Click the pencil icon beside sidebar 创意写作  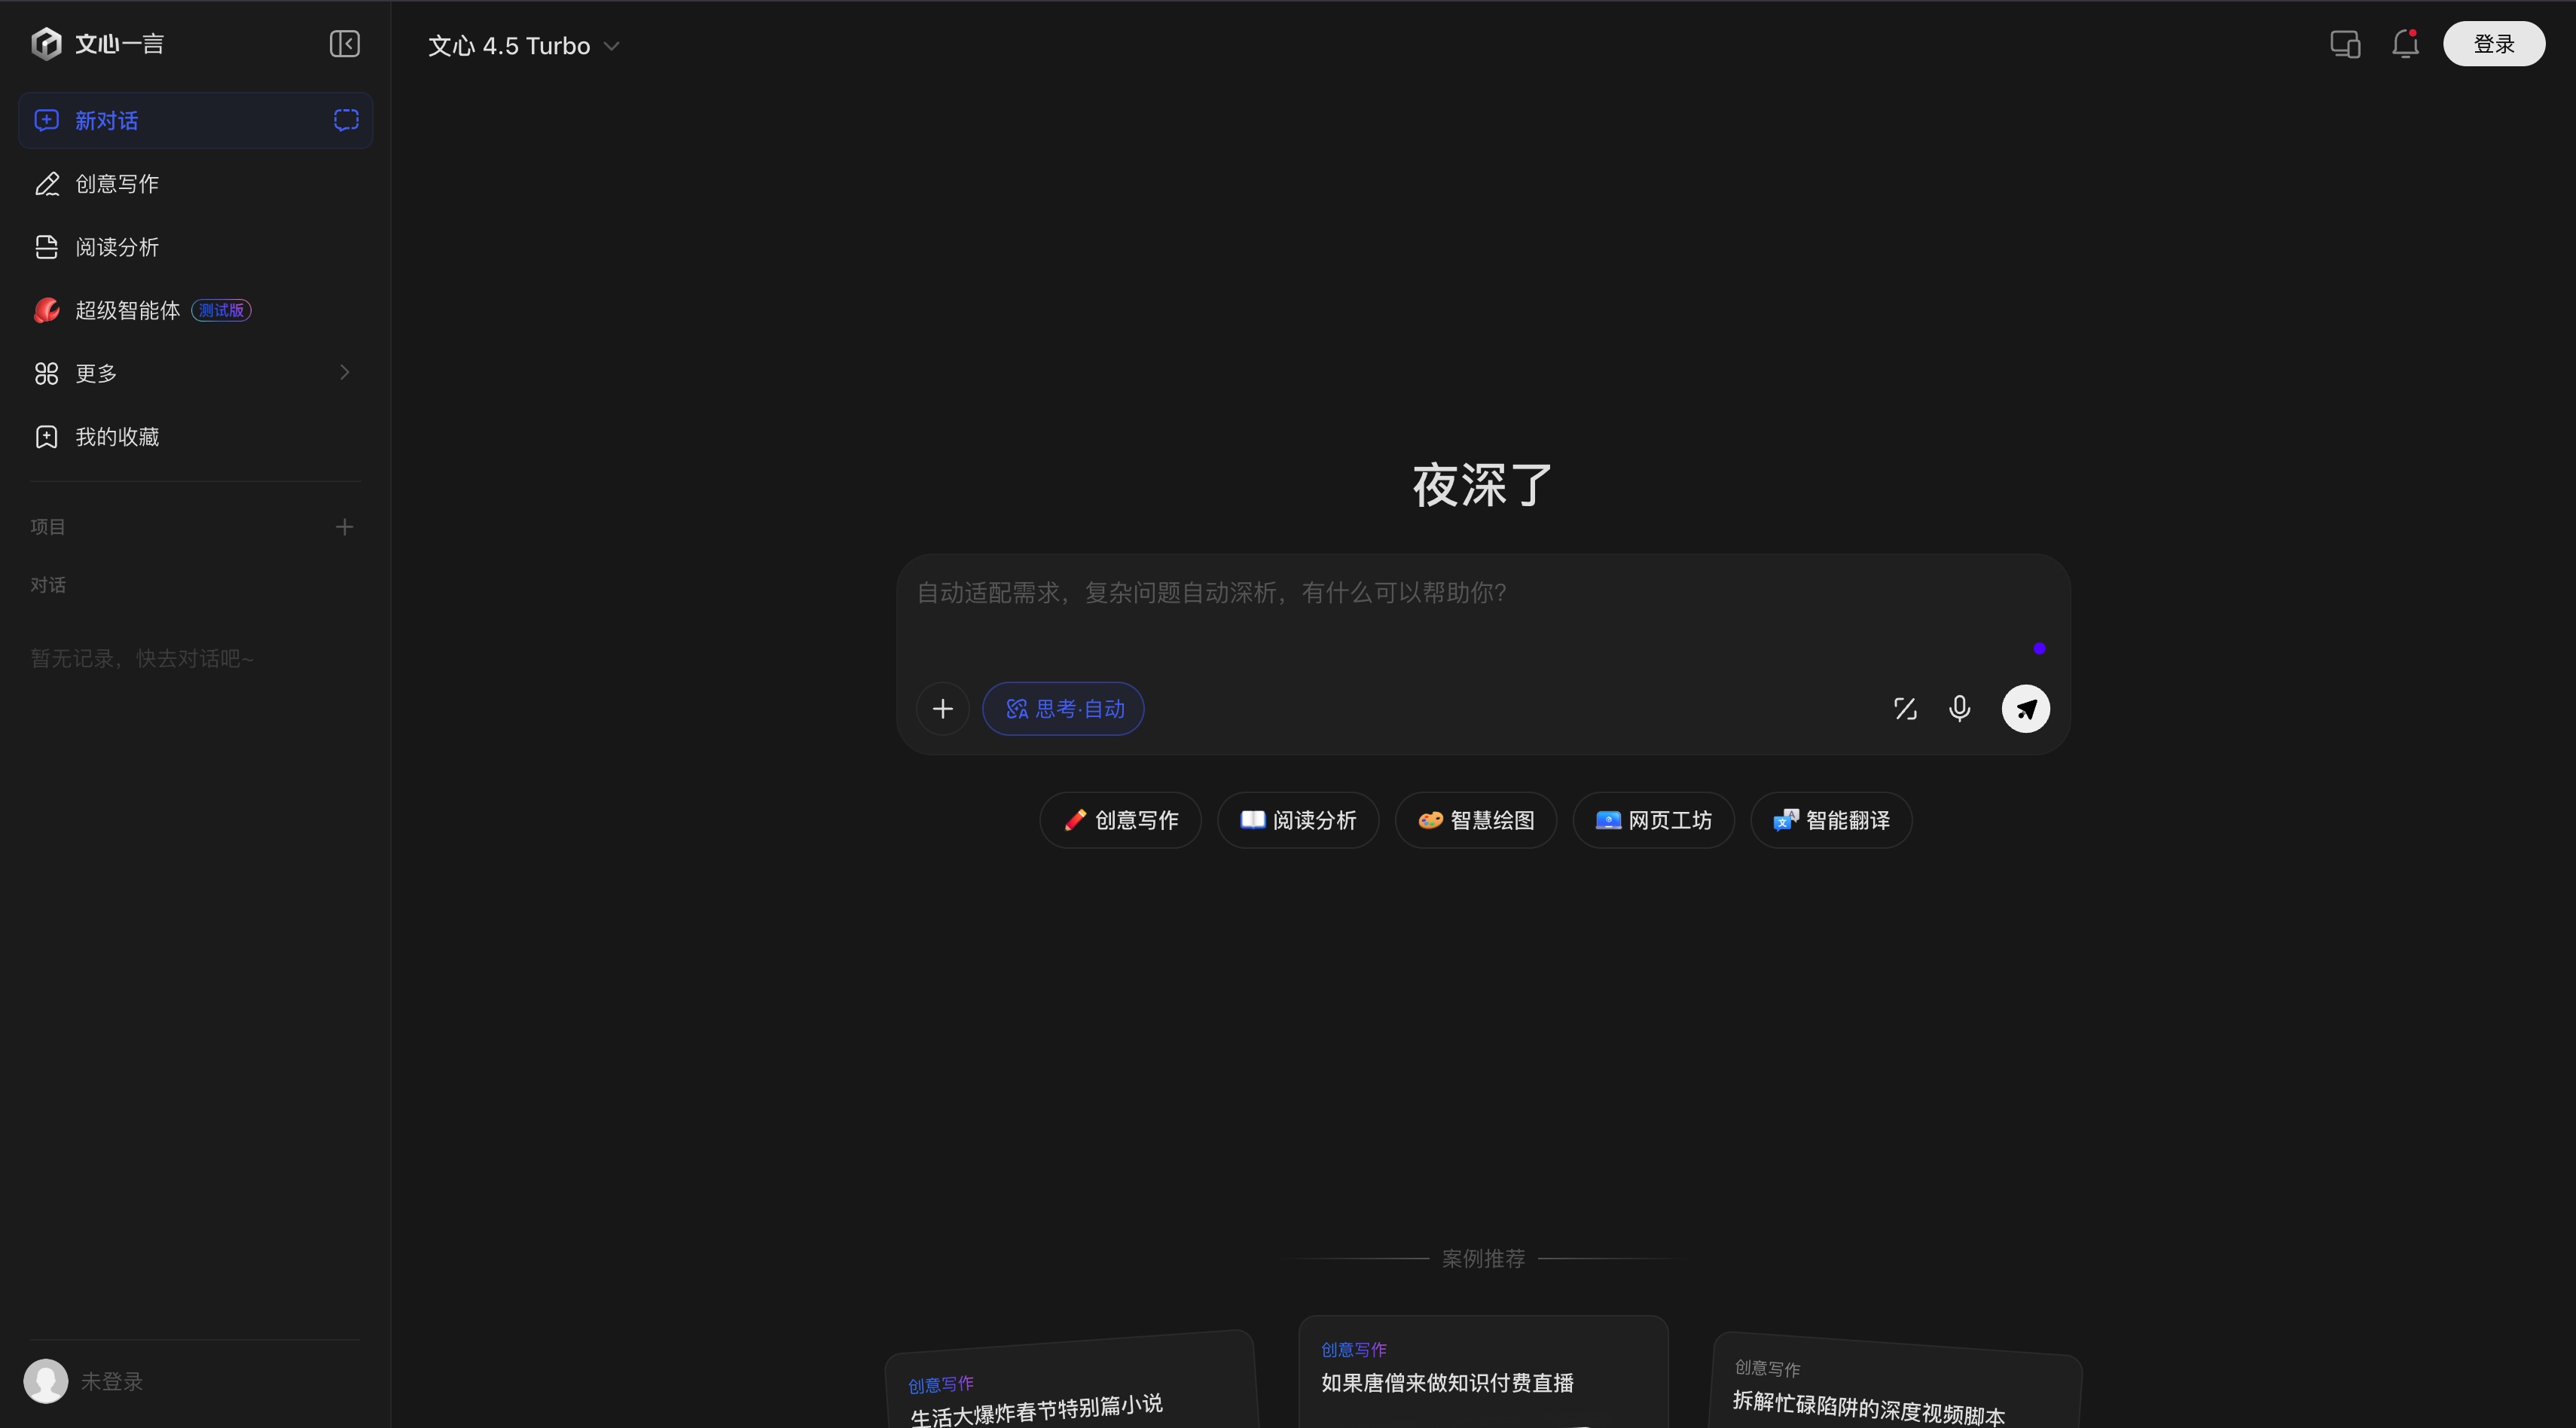click(x=47, y=184)
